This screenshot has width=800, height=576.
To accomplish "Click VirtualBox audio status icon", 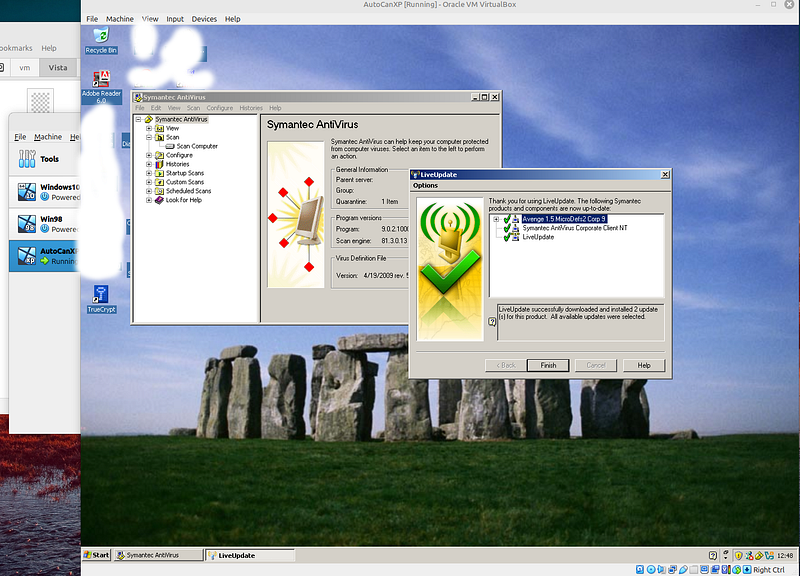I will pyautogui.click(x=661, y=569).
